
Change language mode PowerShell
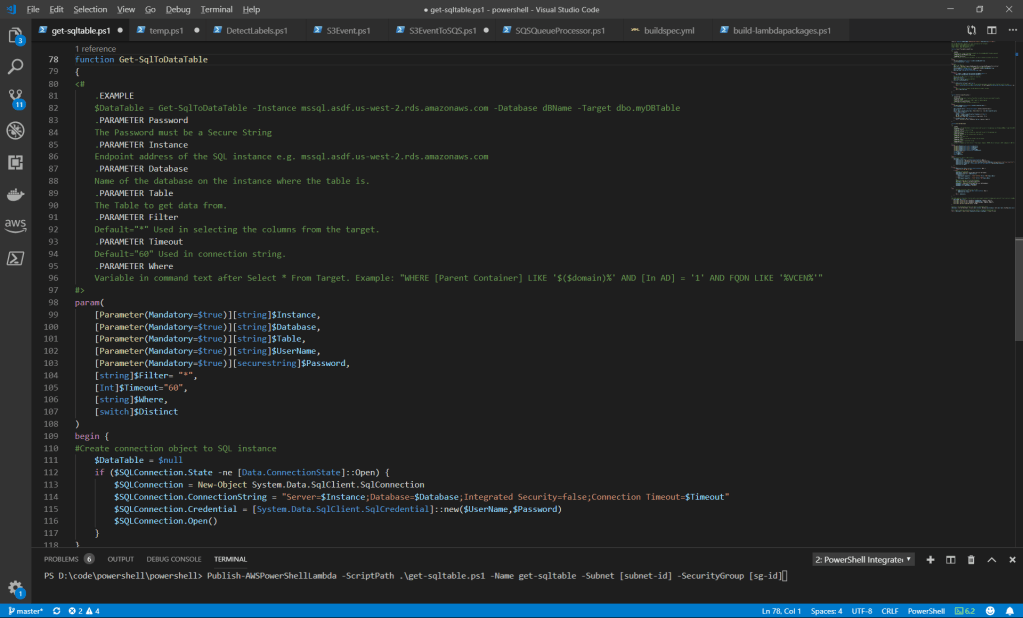pyautogui.click(x=926, y=611)
